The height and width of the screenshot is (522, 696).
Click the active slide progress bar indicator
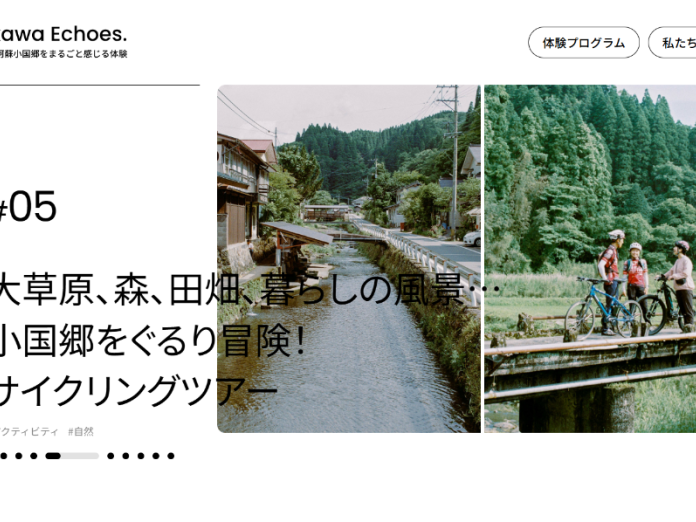[72, 456]
